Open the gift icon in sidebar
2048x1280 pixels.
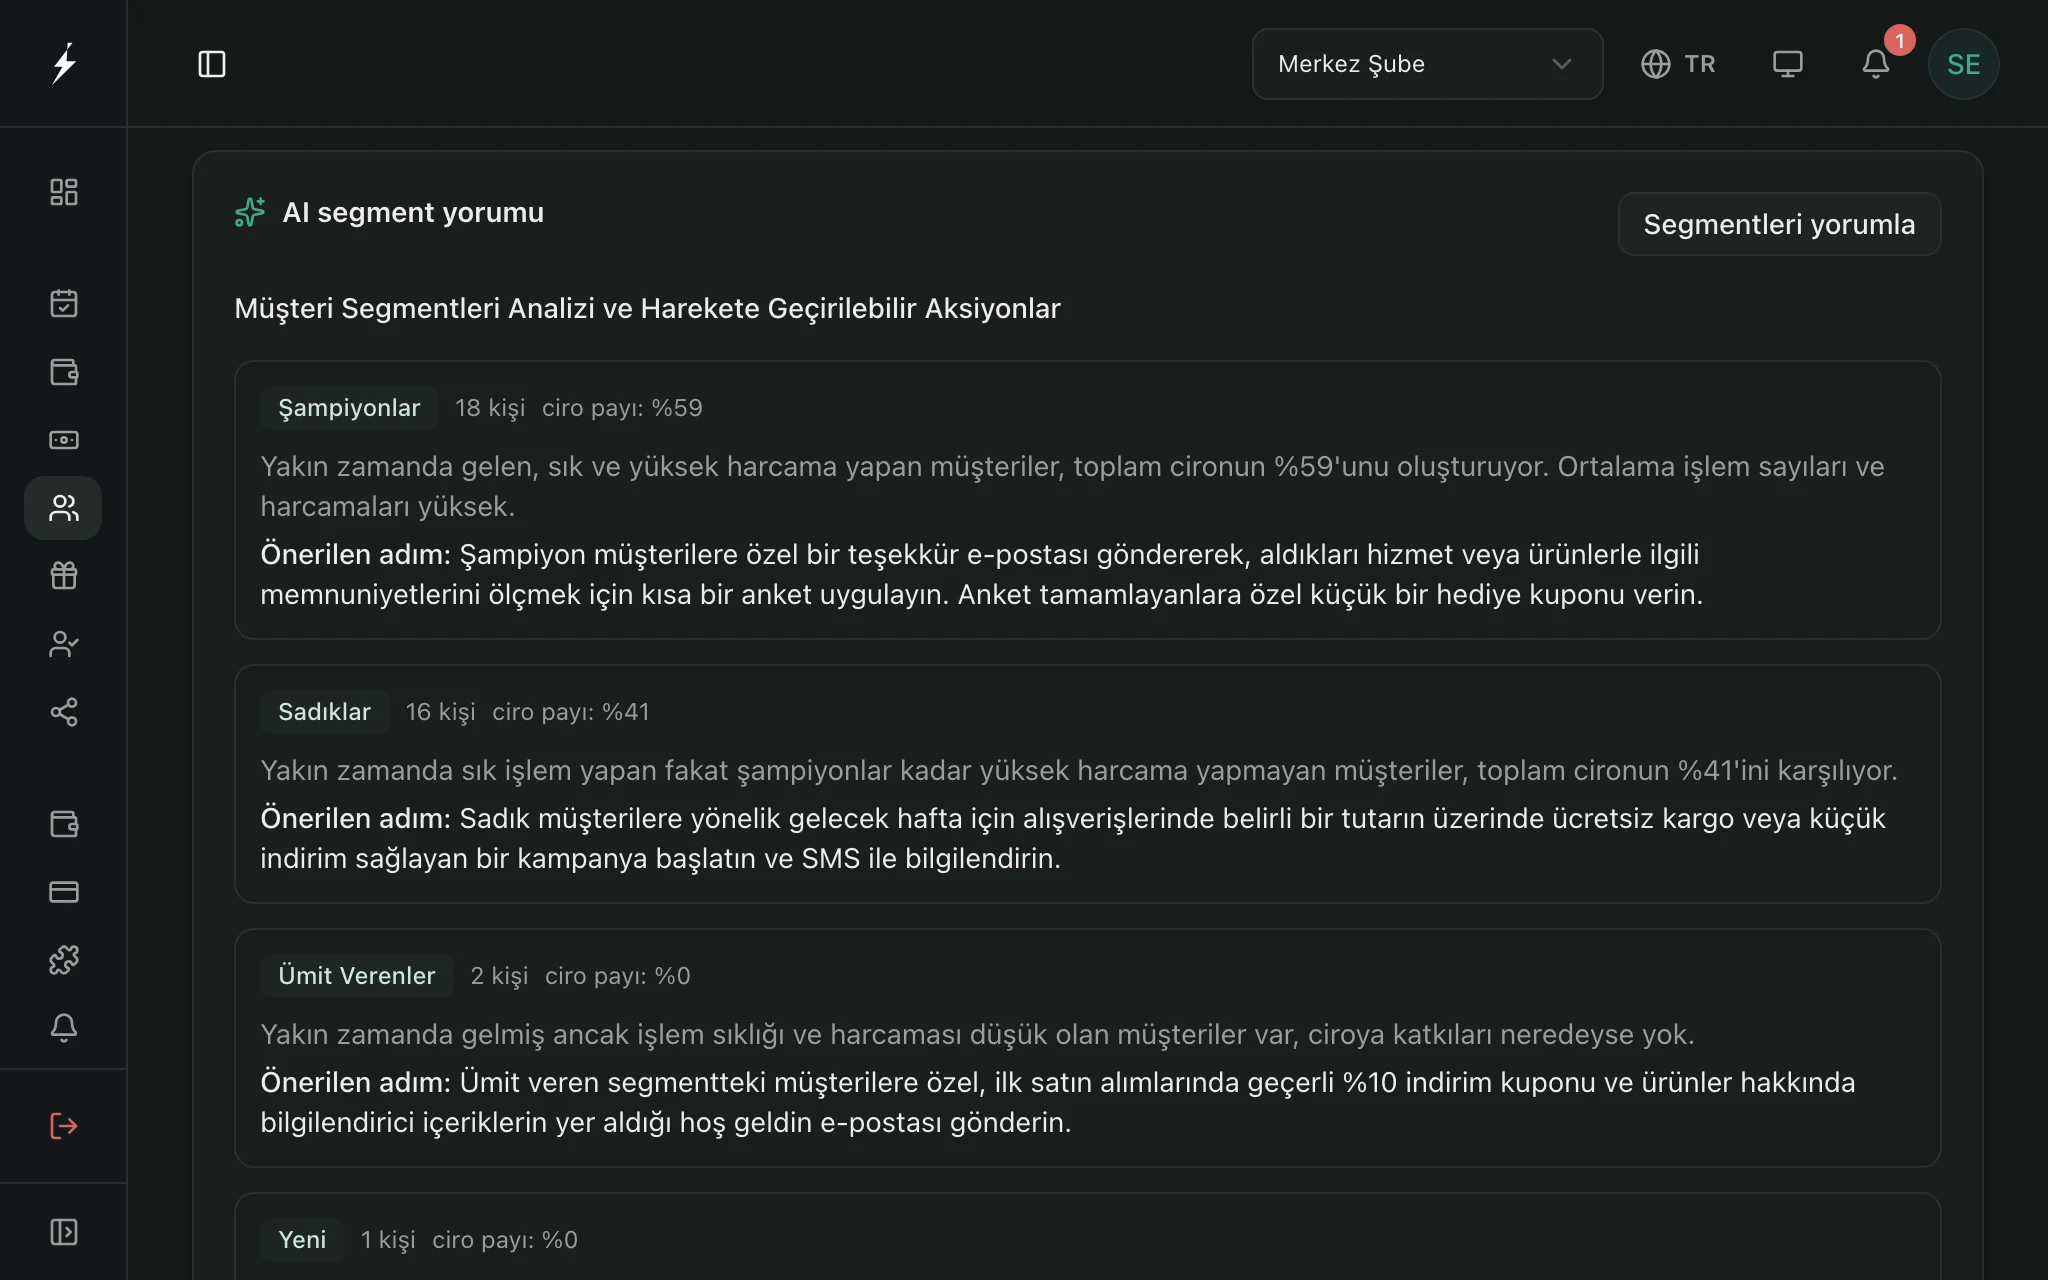[64, 576]
